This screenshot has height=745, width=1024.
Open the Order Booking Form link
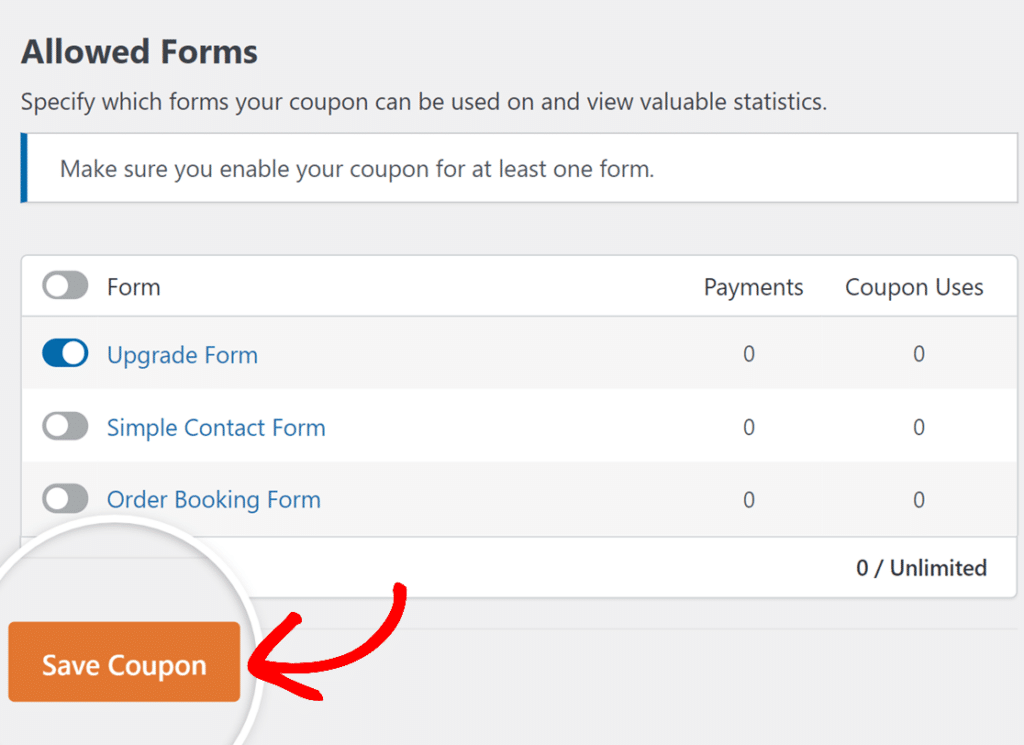click(213, 499)
